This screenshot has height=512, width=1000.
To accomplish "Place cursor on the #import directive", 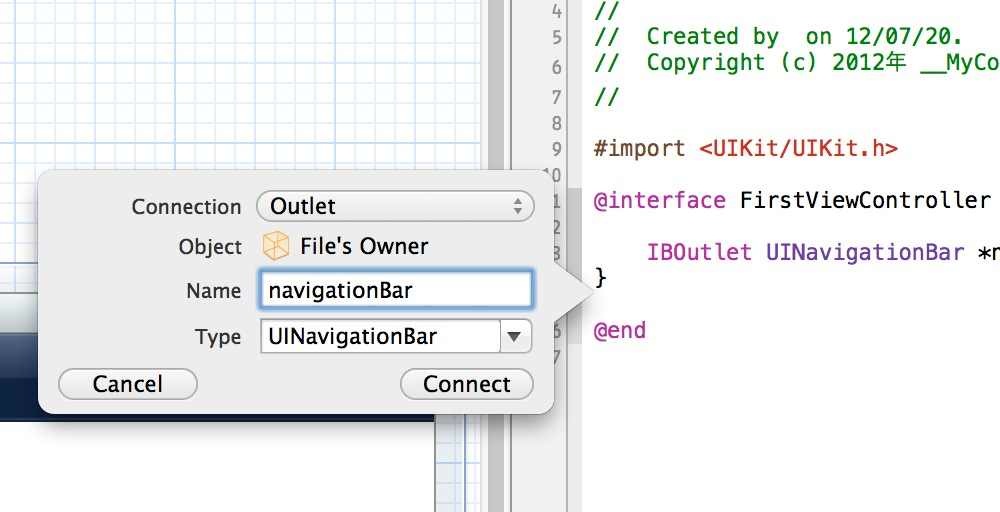I will point(639,149).
